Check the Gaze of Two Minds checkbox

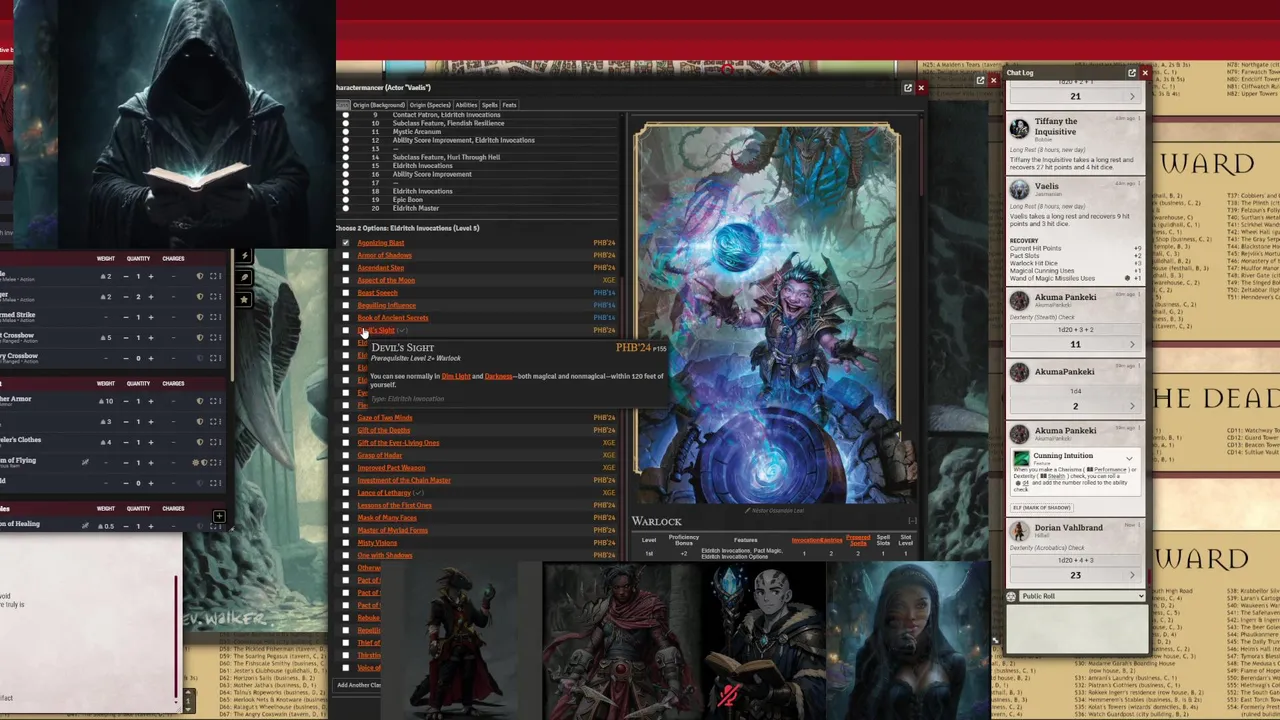346,418
